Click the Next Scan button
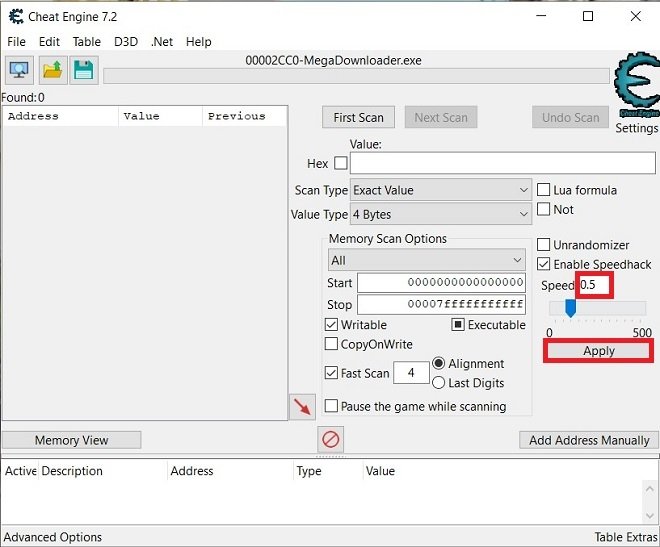The height and width of the screenshot is (547, 660). [x=441, y=117]
